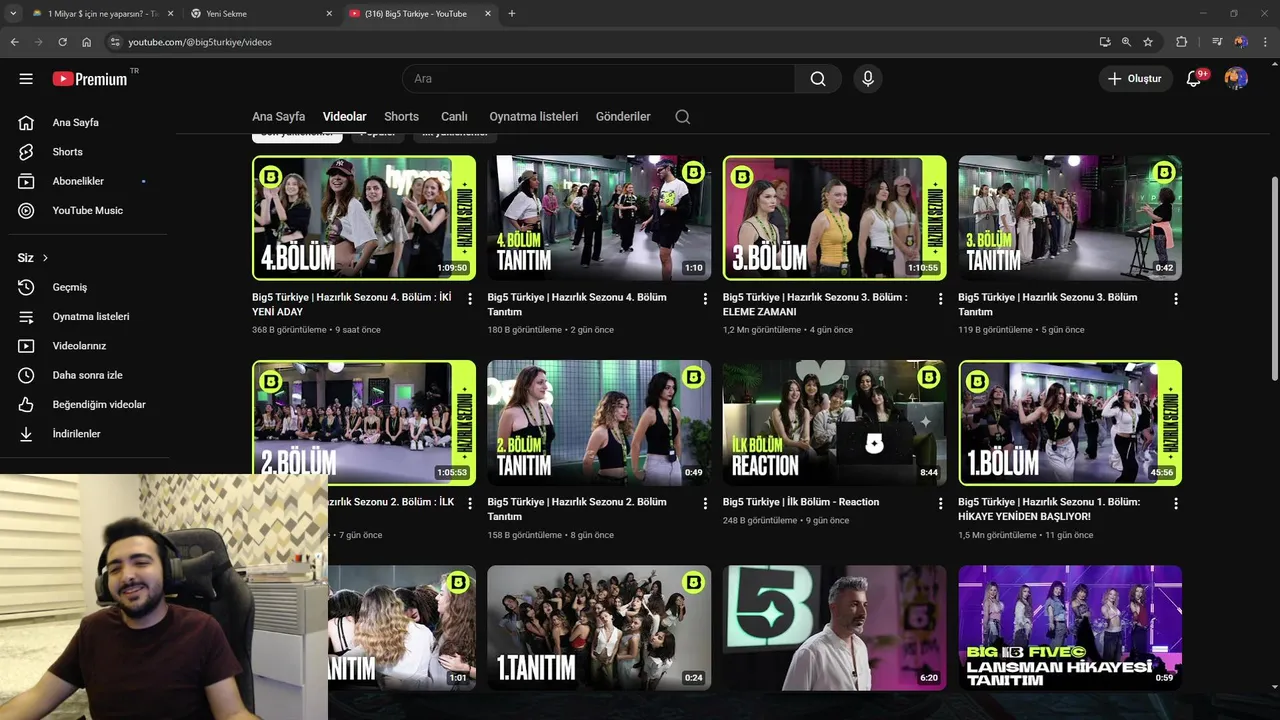Select the Videolar channel tab

pos(344,117)
